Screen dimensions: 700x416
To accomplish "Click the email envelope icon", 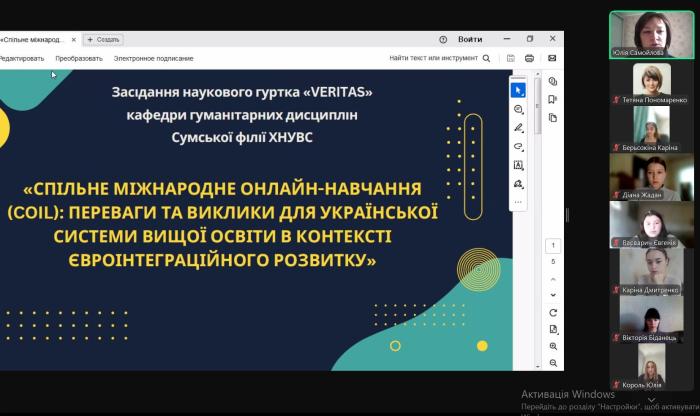I will pyautogui.click(x=551, y=59).
